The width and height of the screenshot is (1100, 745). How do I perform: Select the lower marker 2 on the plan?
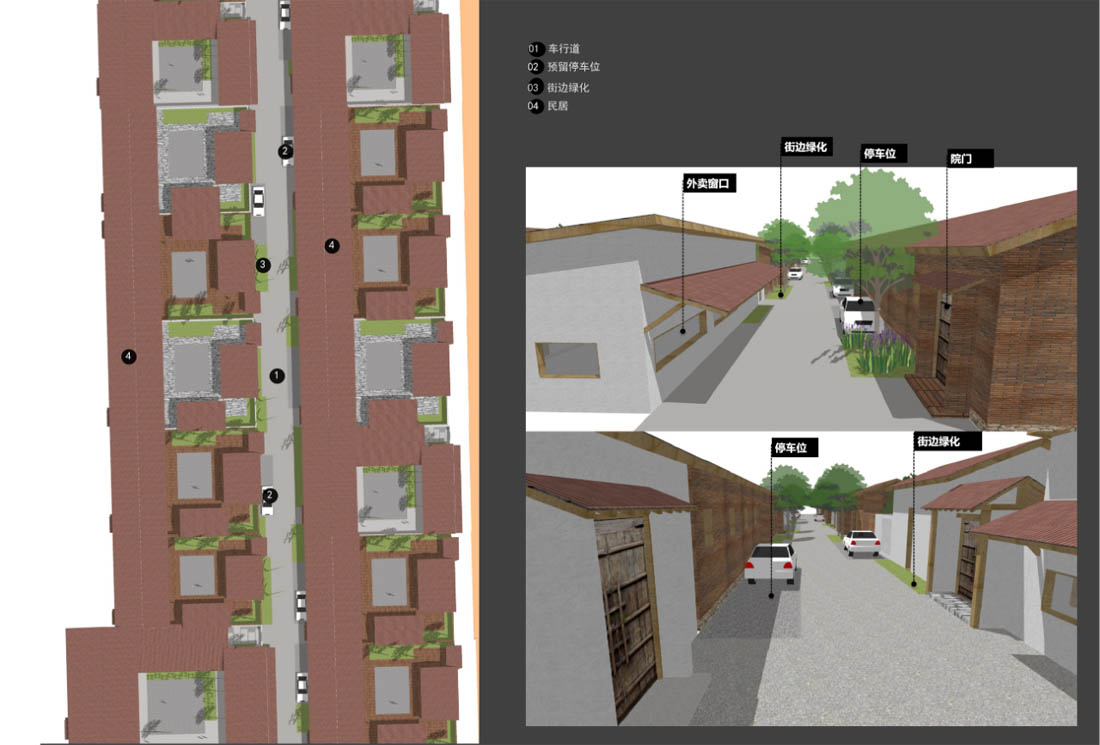[270, 494]
